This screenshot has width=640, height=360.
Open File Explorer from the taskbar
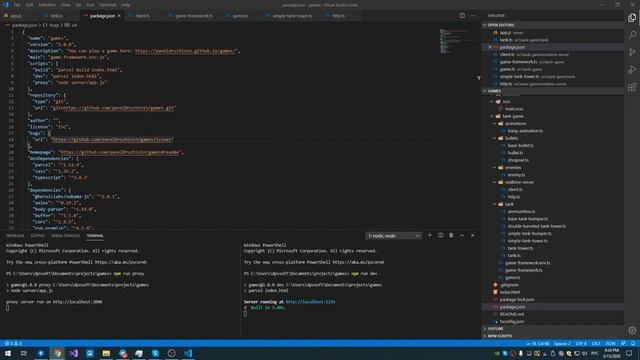106,353
